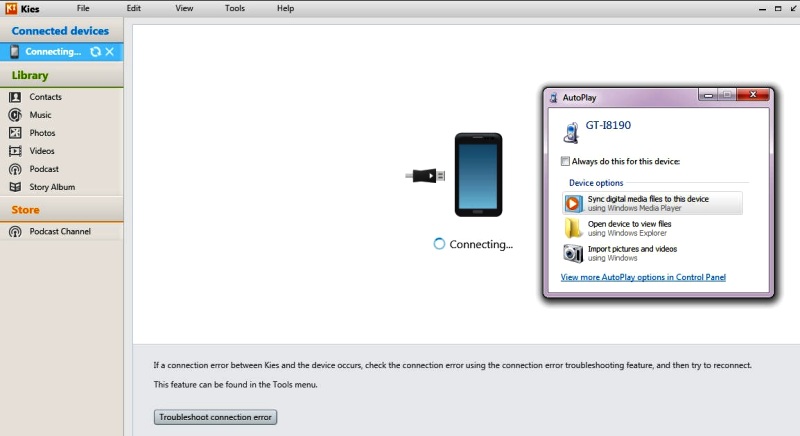Click the Connected devices header
Image resolution: width=800 pixels, height=436 pixels.
60,31
